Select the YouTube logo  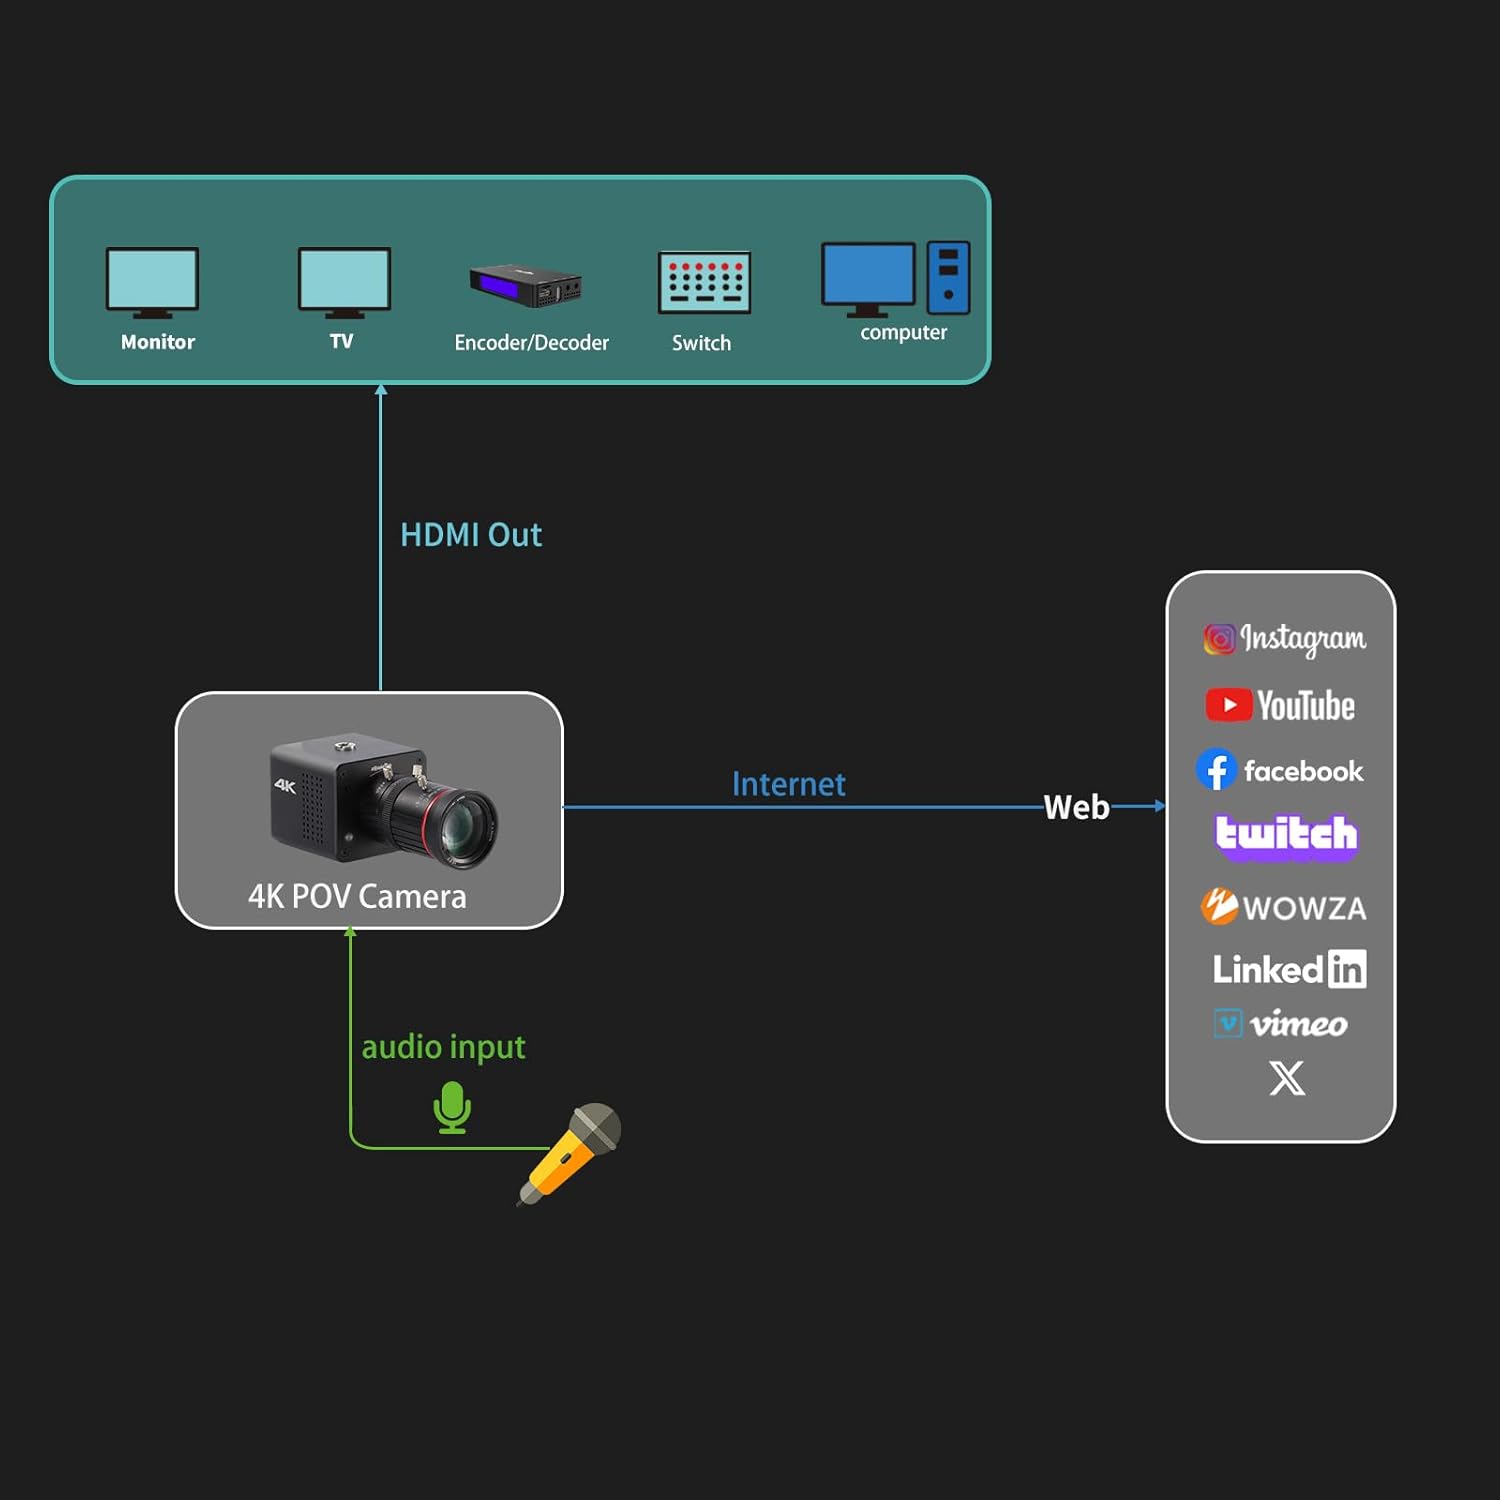[1280, 705]
